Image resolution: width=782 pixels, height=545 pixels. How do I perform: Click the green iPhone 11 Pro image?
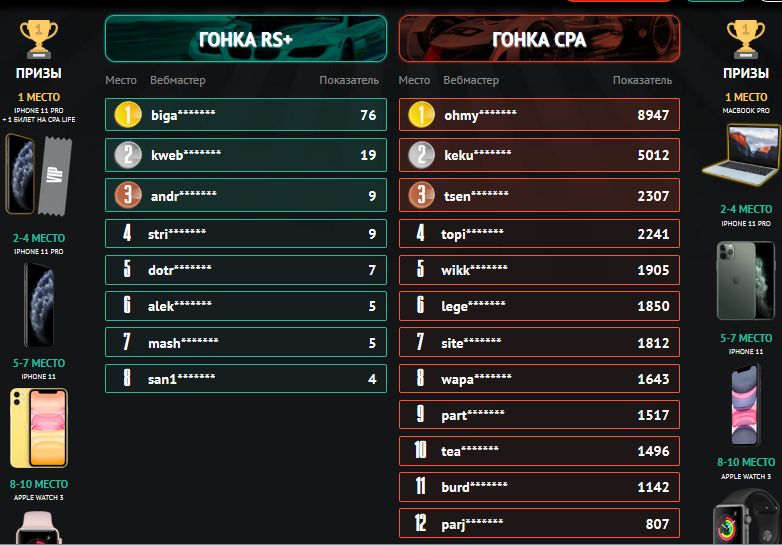click(746, 280)
